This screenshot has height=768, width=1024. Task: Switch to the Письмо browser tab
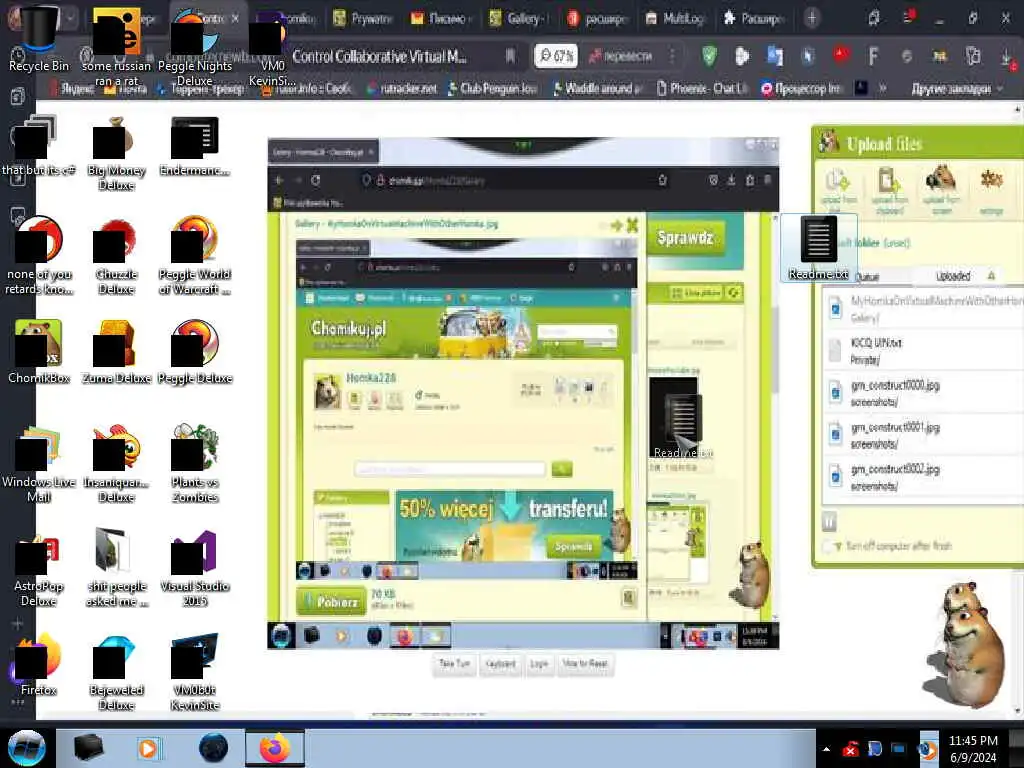click(441, 18)
